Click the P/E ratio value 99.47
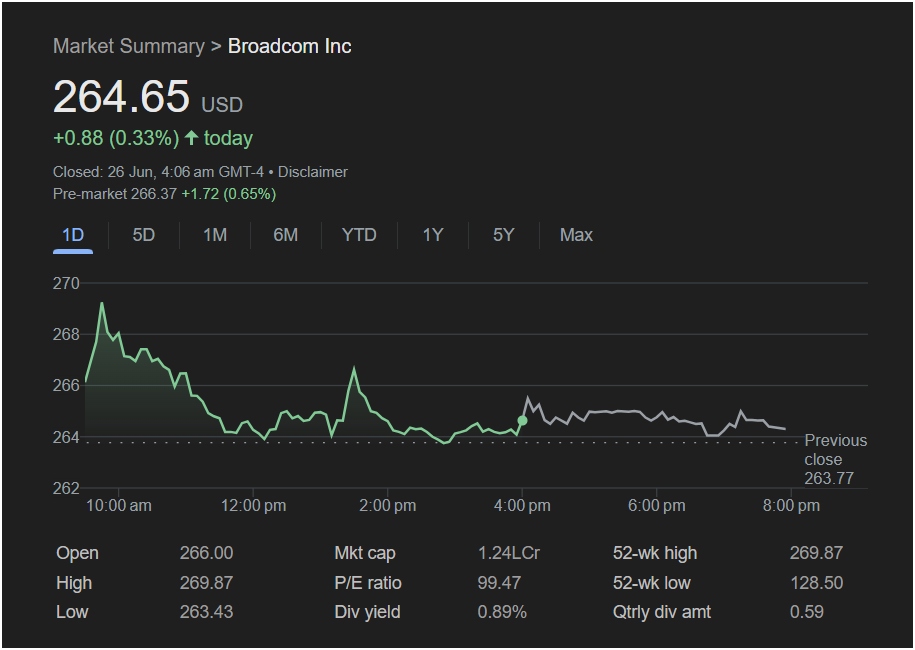915x650 pixels. [x=499, y=583]
